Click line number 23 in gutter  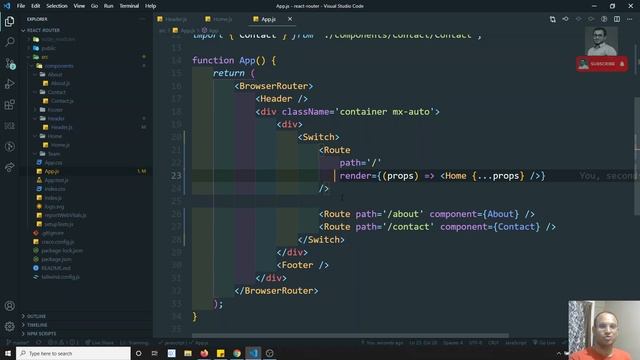176,176
